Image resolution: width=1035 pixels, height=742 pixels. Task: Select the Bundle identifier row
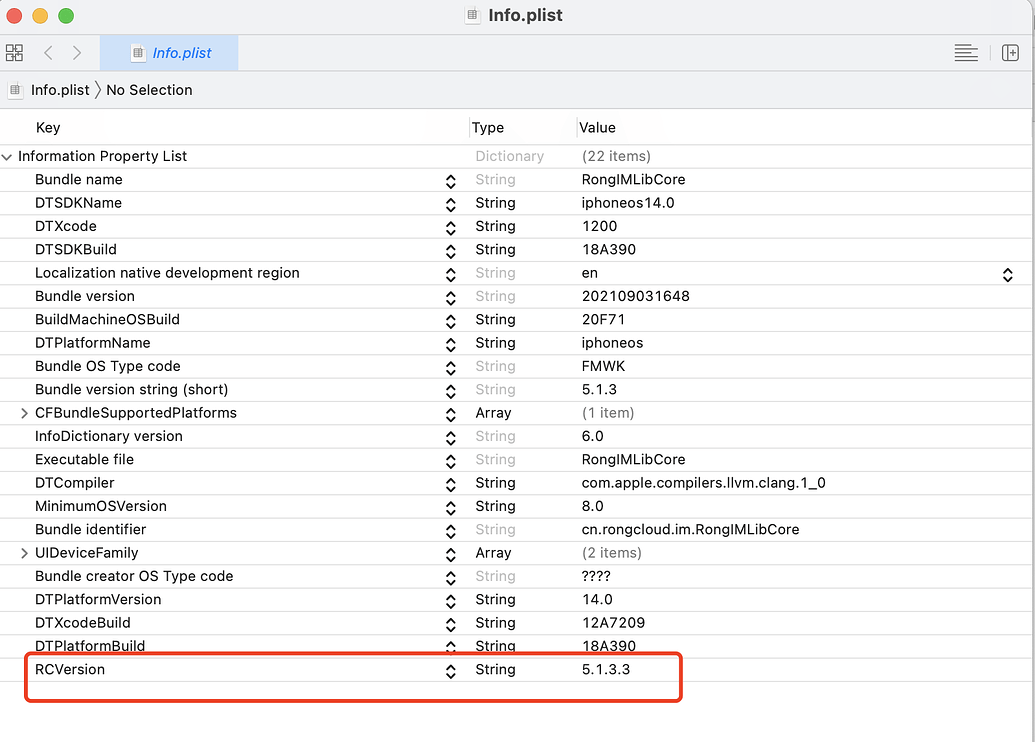tap(515, 529)
